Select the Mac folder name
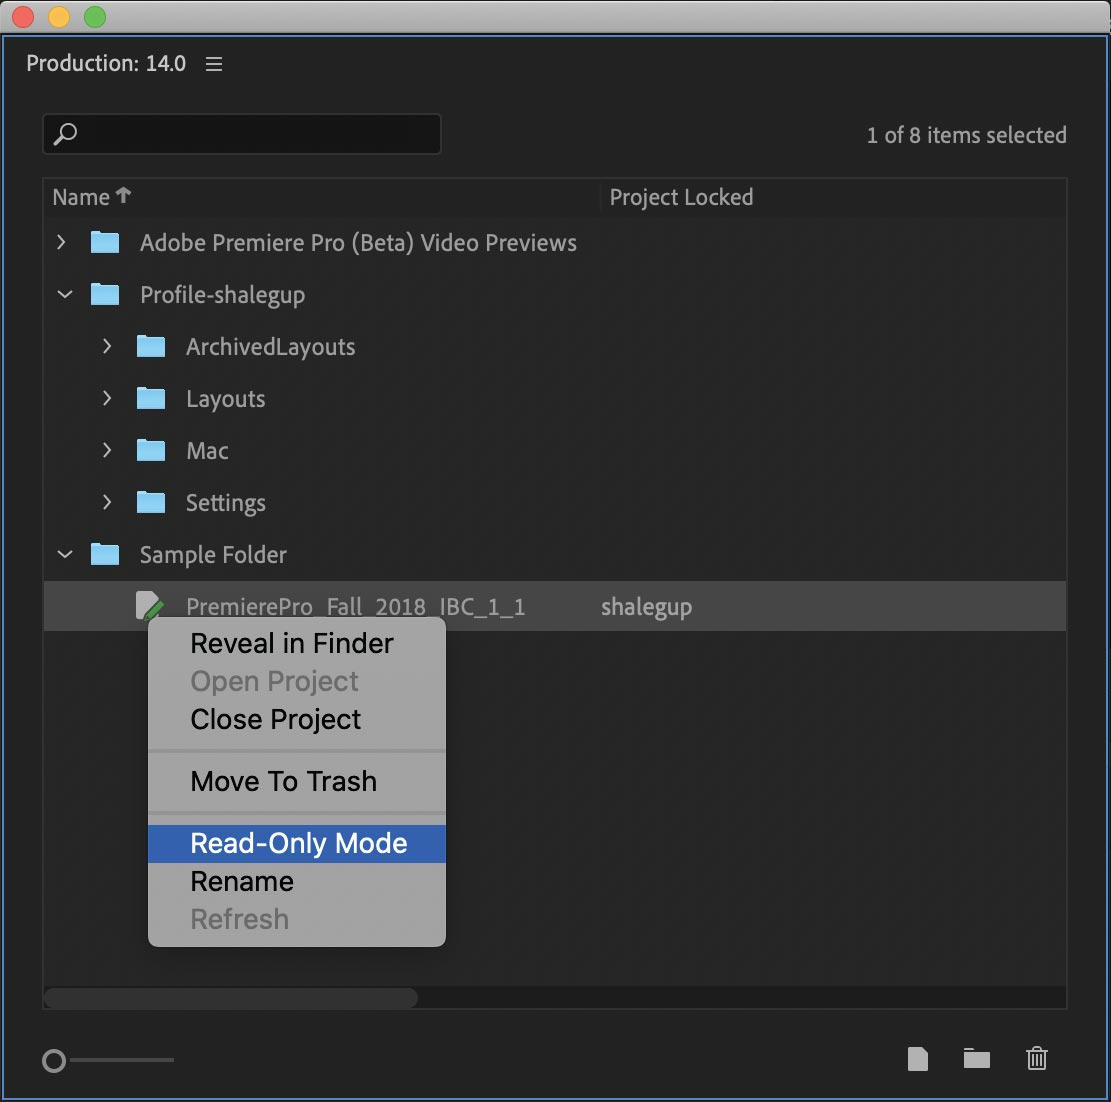 pos(207,451)
